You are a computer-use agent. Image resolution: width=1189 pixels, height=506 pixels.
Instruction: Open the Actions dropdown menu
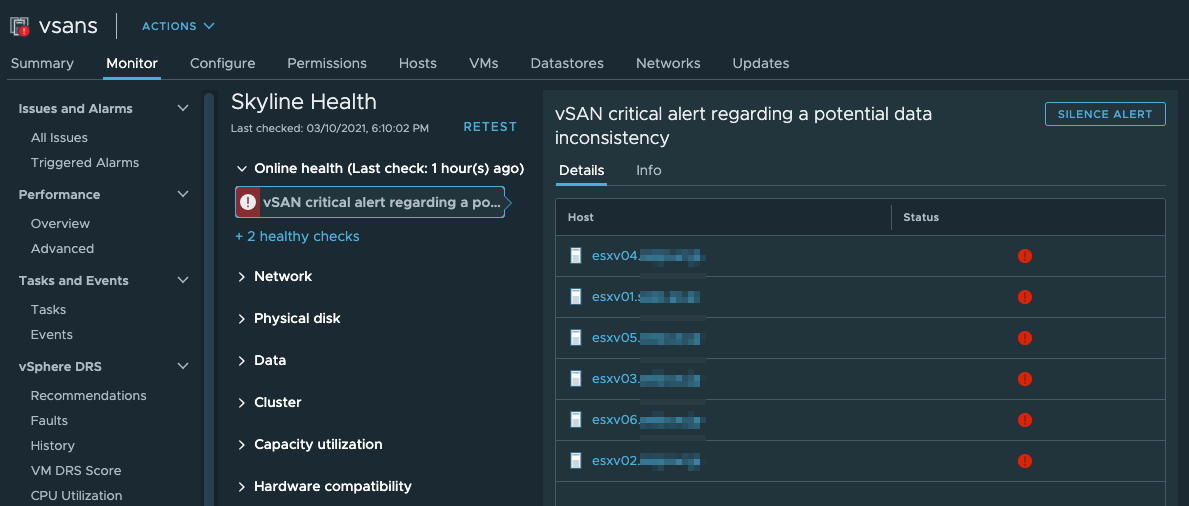(178, 26)
